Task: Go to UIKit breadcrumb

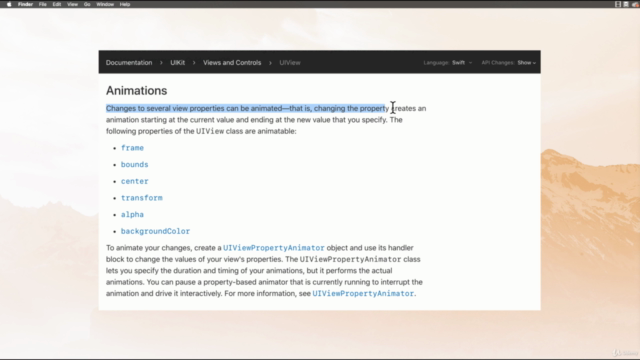Action: click(178, 62)
